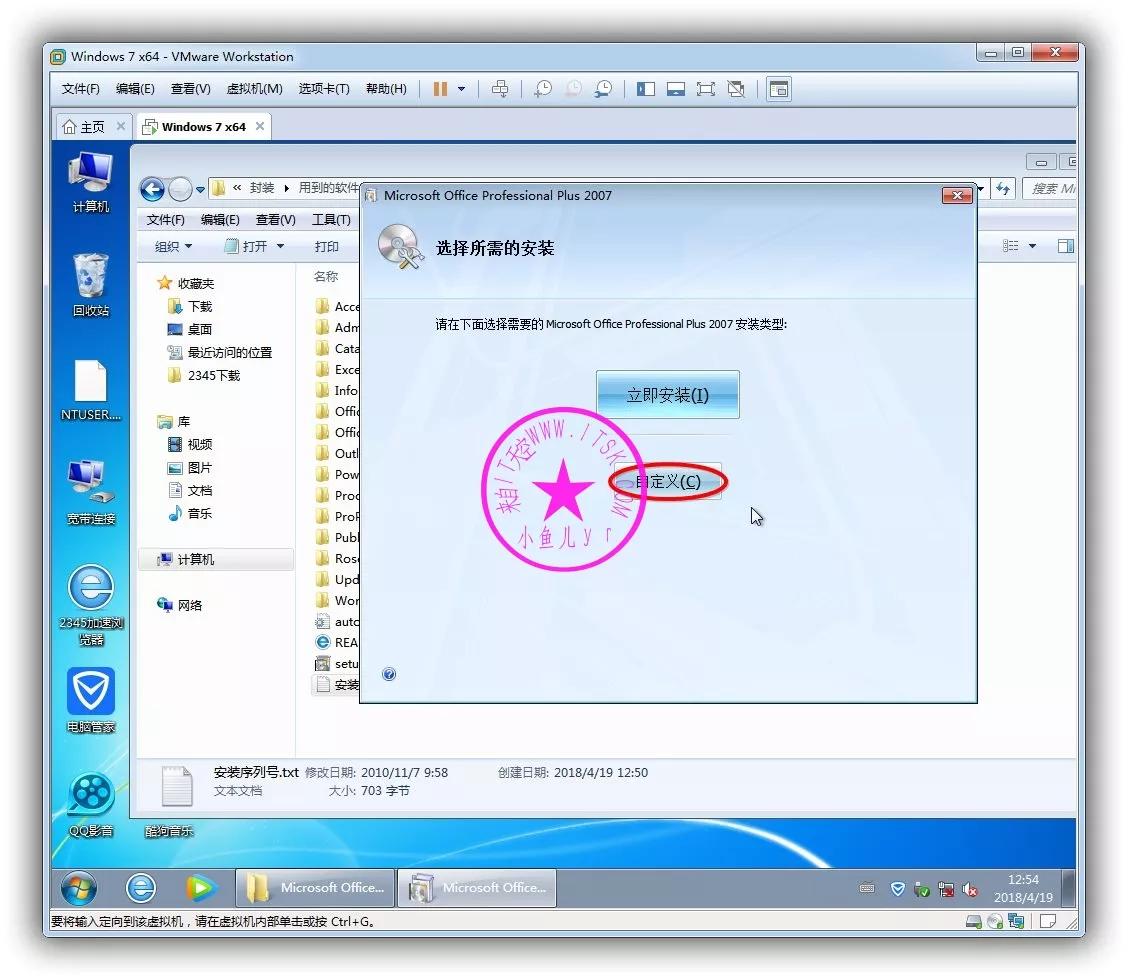Open the power options dropdown beside pause
The image size is (1128, 980).
tap(461, 89)
